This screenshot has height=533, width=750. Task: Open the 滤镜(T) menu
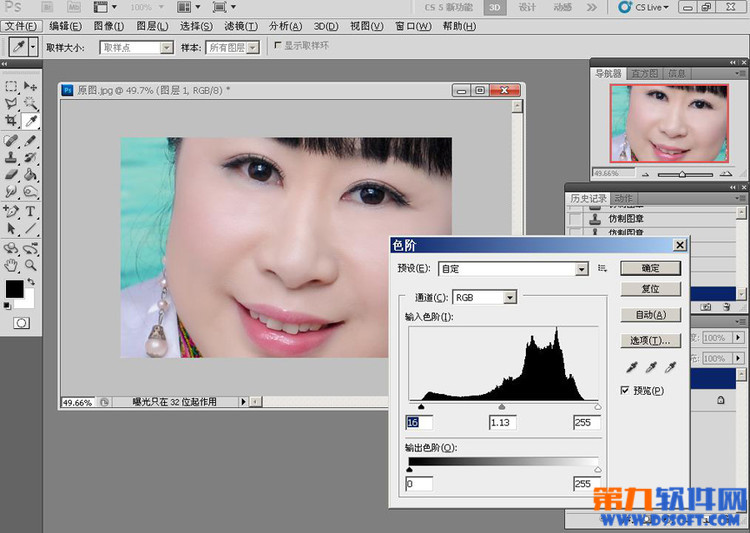241,26
